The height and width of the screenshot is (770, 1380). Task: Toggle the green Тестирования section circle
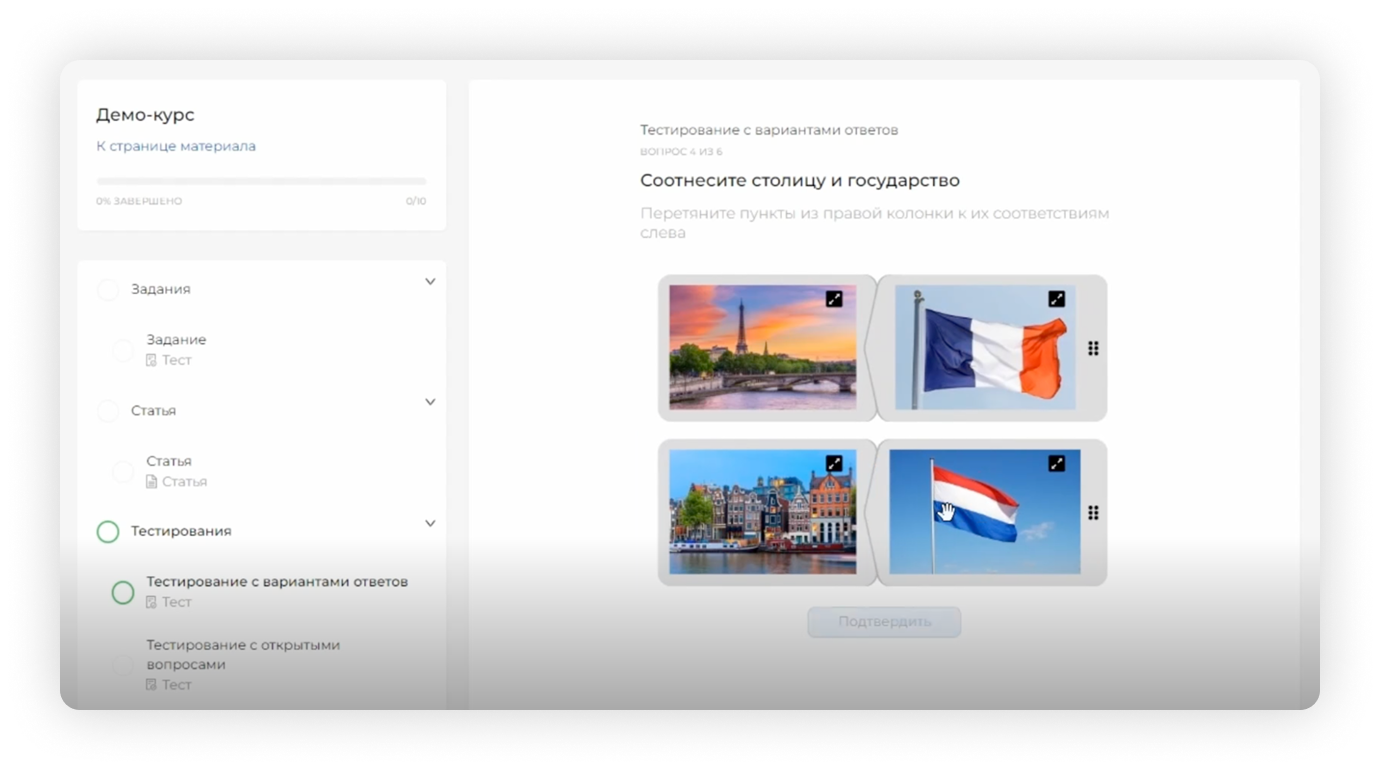pos(108,532)
